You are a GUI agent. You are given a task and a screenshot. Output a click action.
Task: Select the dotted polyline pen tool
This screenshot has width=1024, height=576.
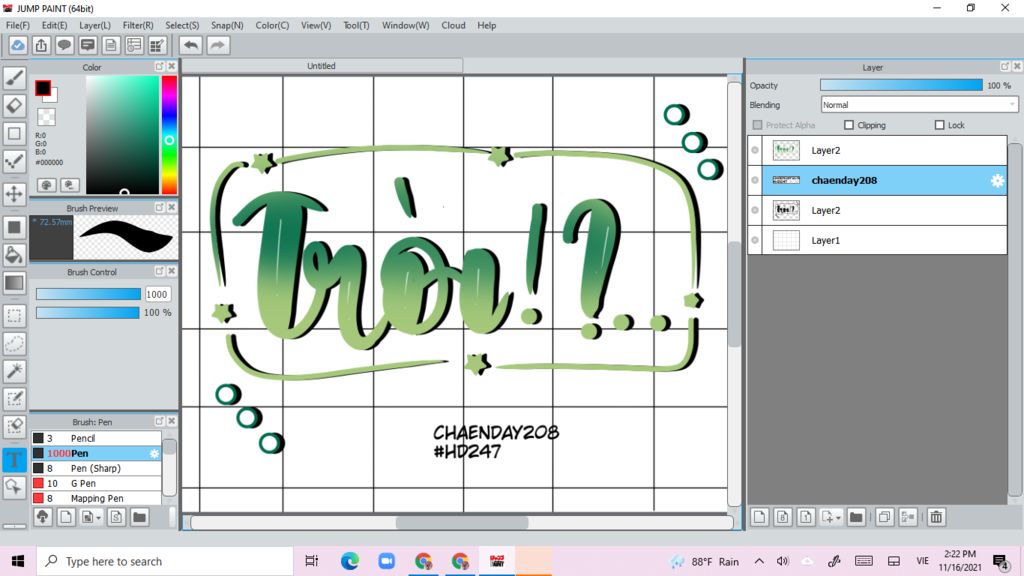tap(14, 161)
